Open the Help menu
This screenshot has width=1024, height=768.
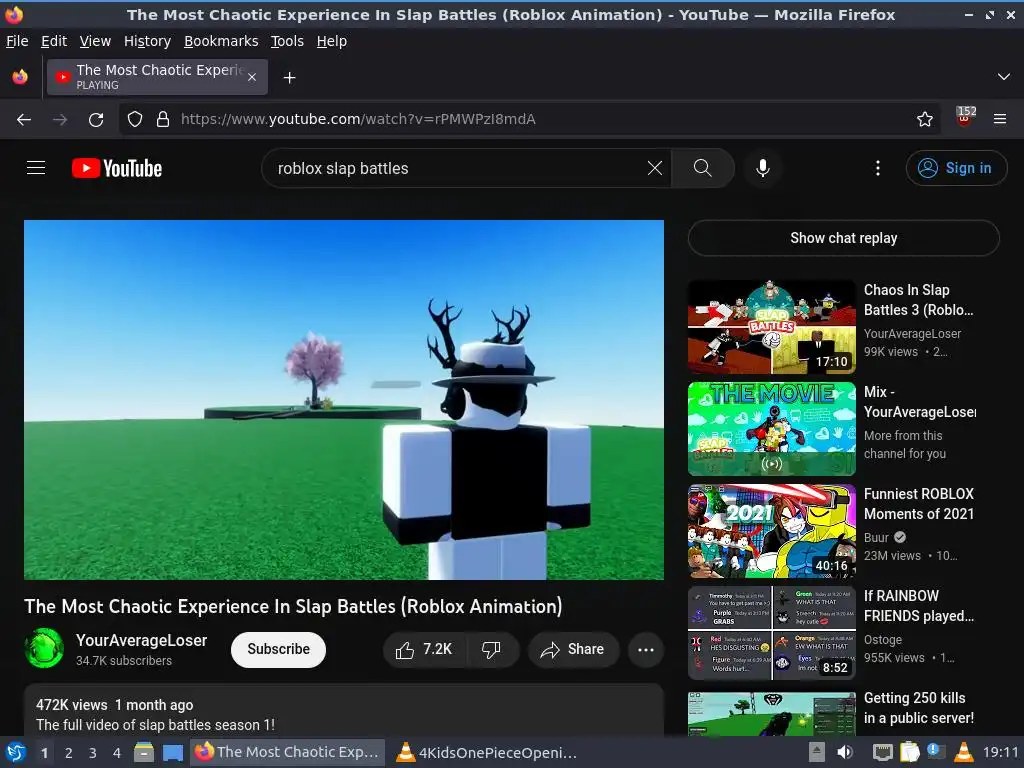tap(332, 41)
